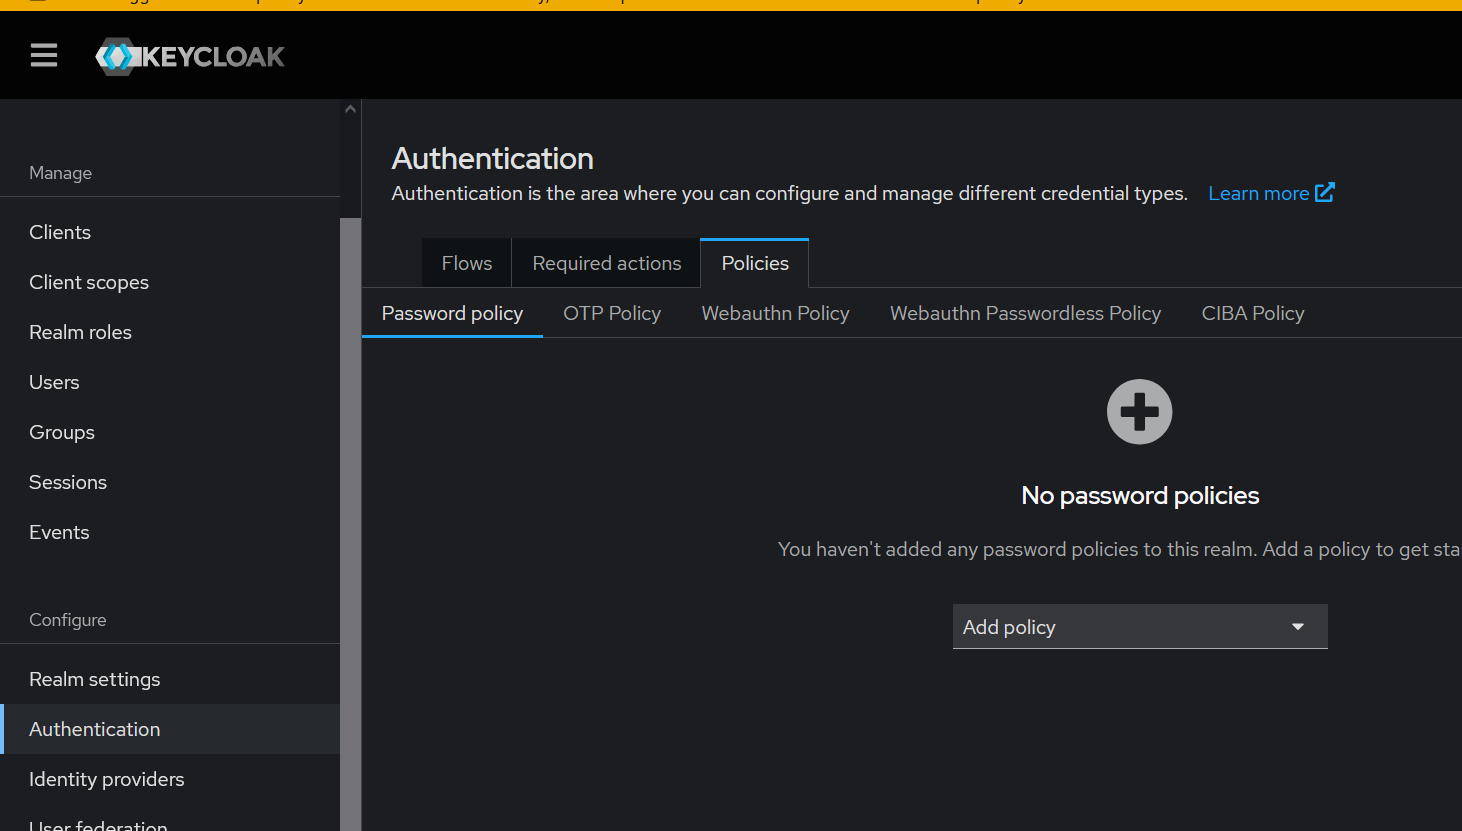1462x831 pixels.
Task: Open Events in sidebar
Action: pyautogui.click(x=170, y=532)
